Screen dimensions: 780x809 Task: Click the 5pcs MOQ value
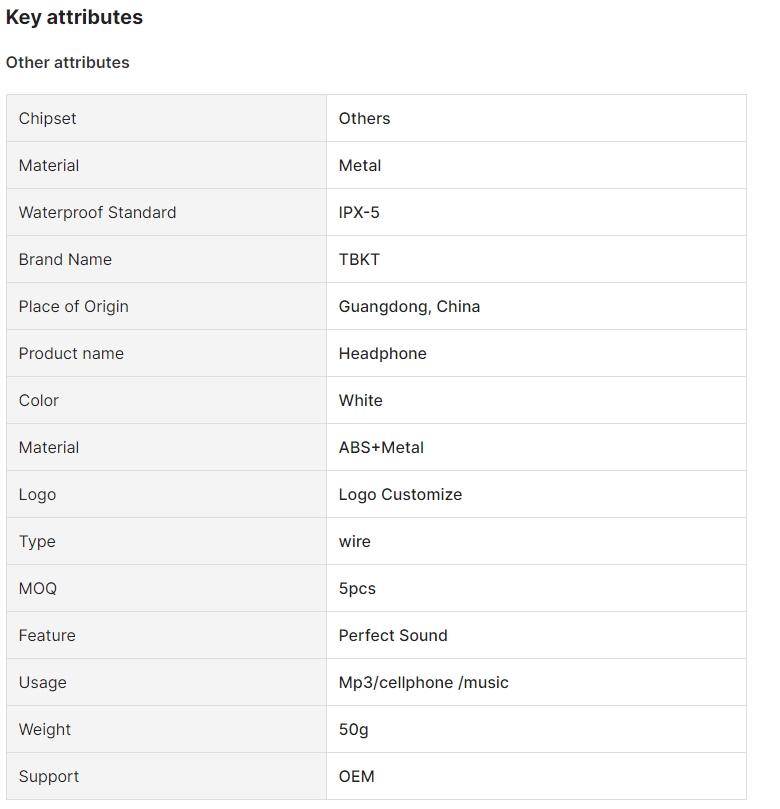pyautogui.click(x=357, y=588)
